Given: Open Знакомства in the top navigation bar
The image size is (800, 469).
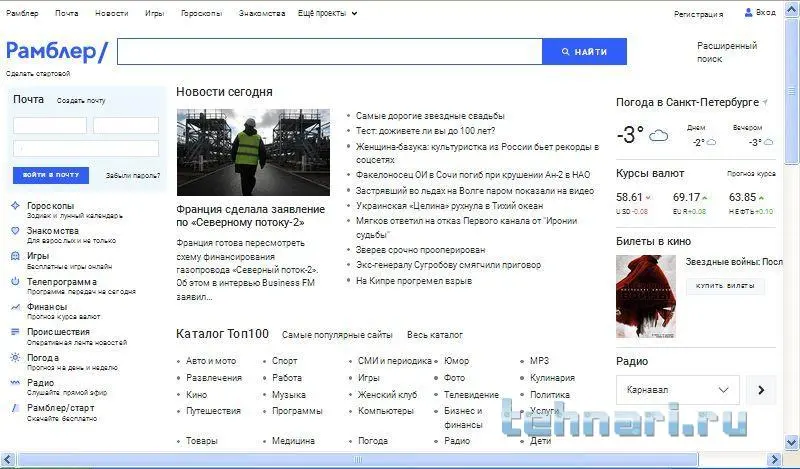Looking at the screenshot, I should coord(262,13).
